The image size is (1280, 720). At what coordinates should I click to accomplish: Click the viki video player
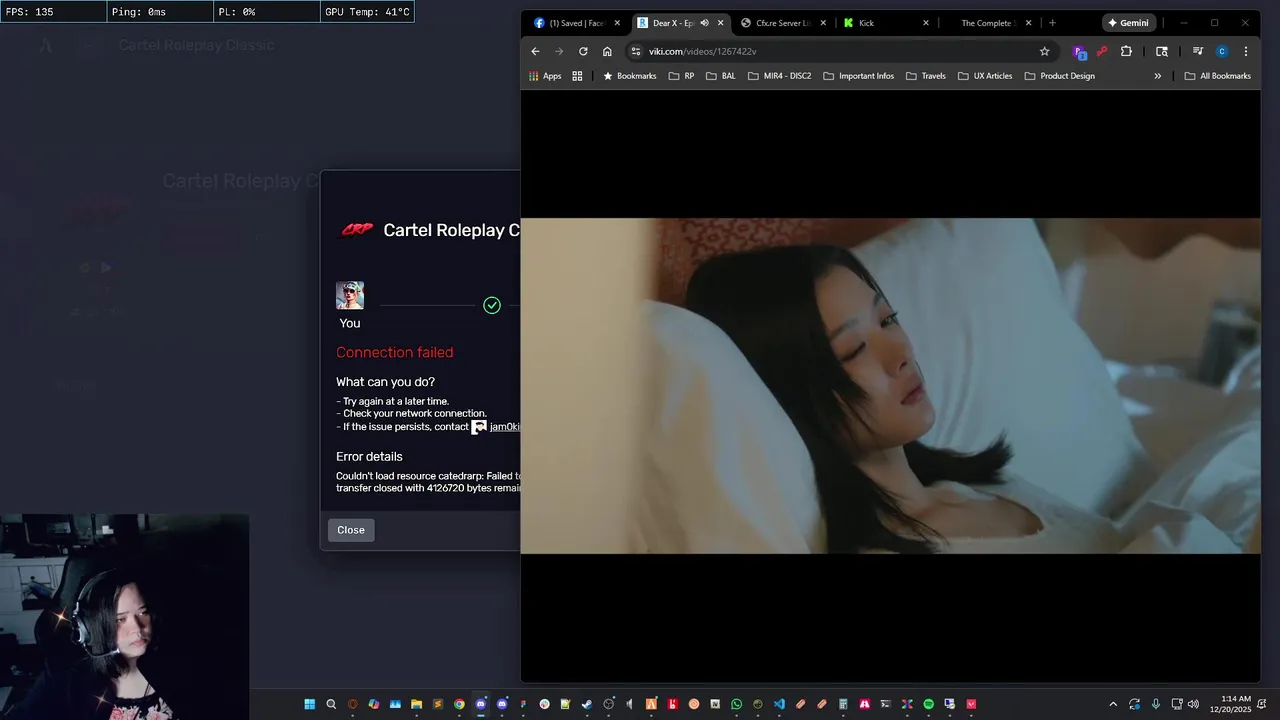click(890, 386)
